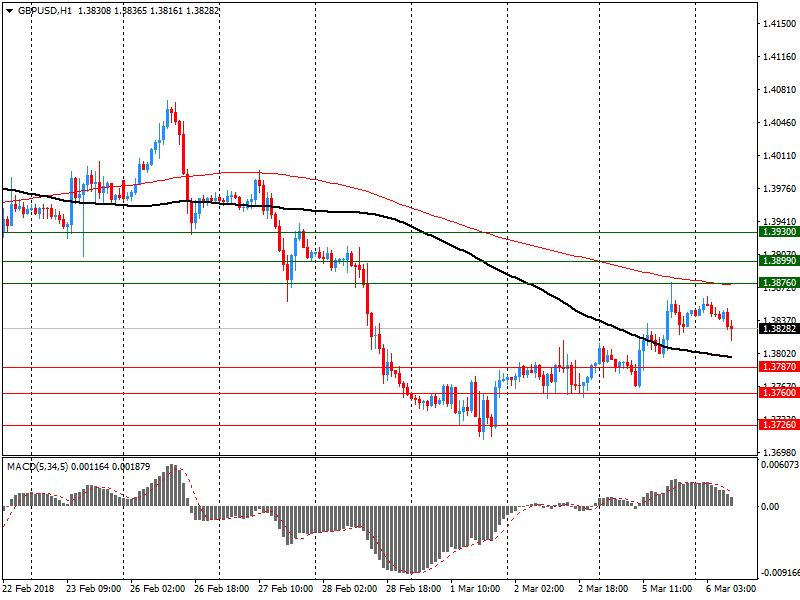Click the 1.36980 price scale value

point(779,453)
